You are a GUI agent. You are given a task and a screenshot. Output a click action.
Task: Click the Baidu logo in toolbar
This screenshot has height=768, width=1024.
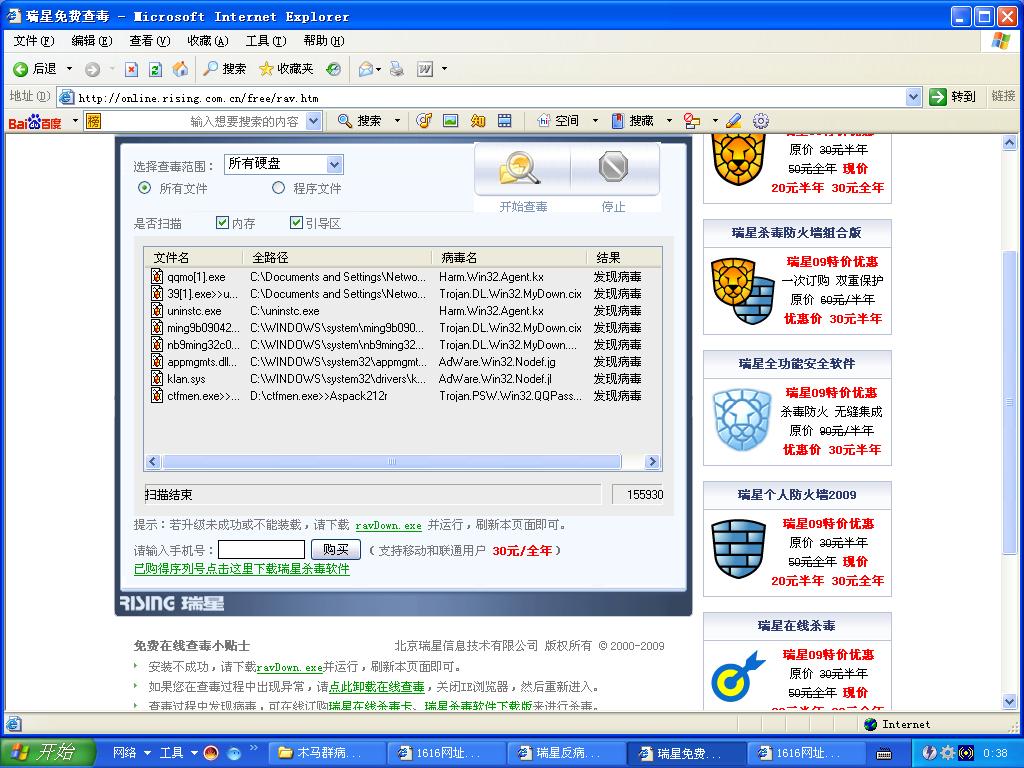(x=35, y=121)
